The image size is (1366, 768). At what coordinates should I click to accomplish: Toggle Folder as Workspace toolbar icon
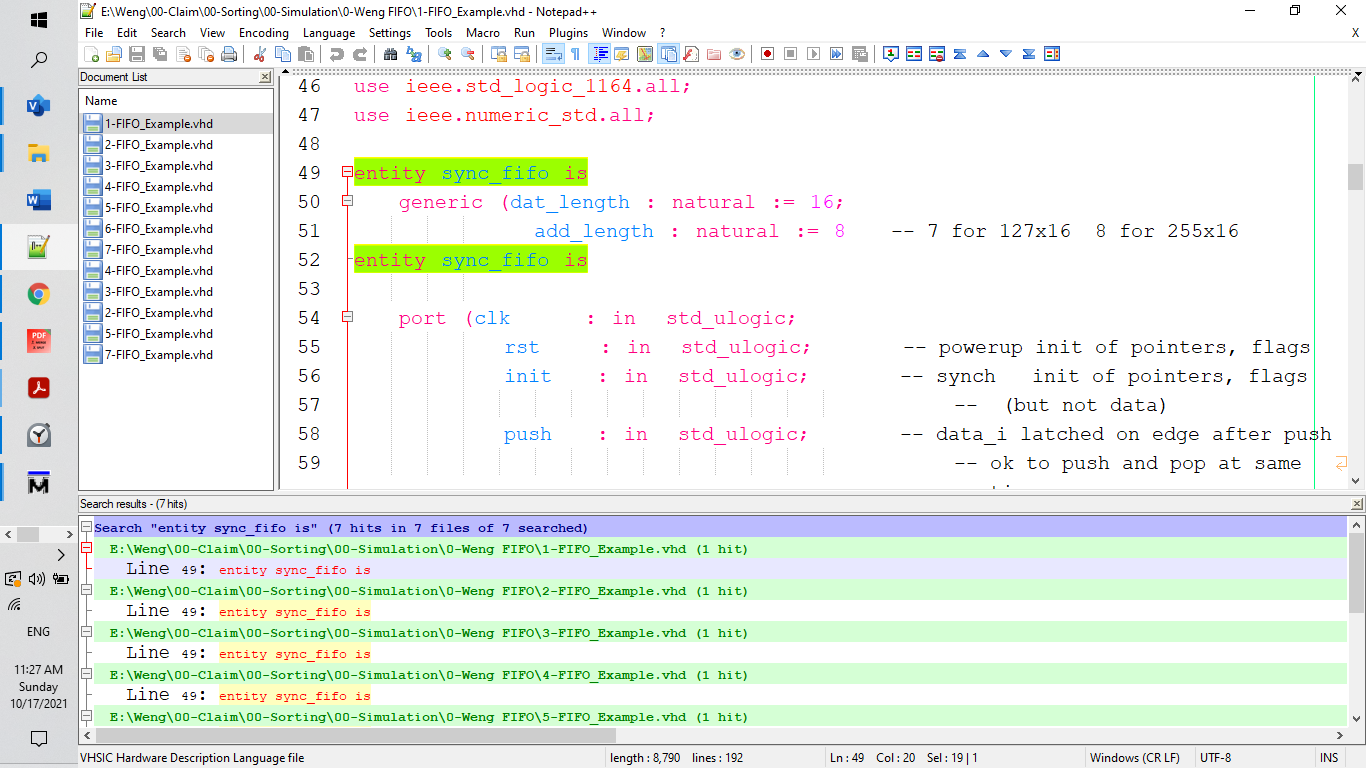[714, 54]
